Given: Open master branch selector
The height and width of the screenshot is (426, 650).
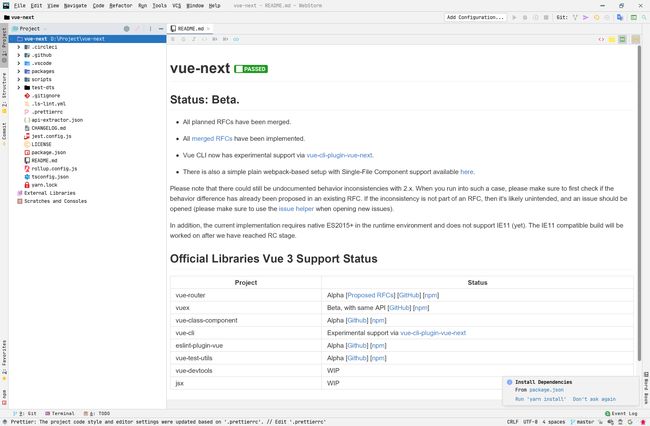Looking at the screenshot, I should [x=582, y=422].
